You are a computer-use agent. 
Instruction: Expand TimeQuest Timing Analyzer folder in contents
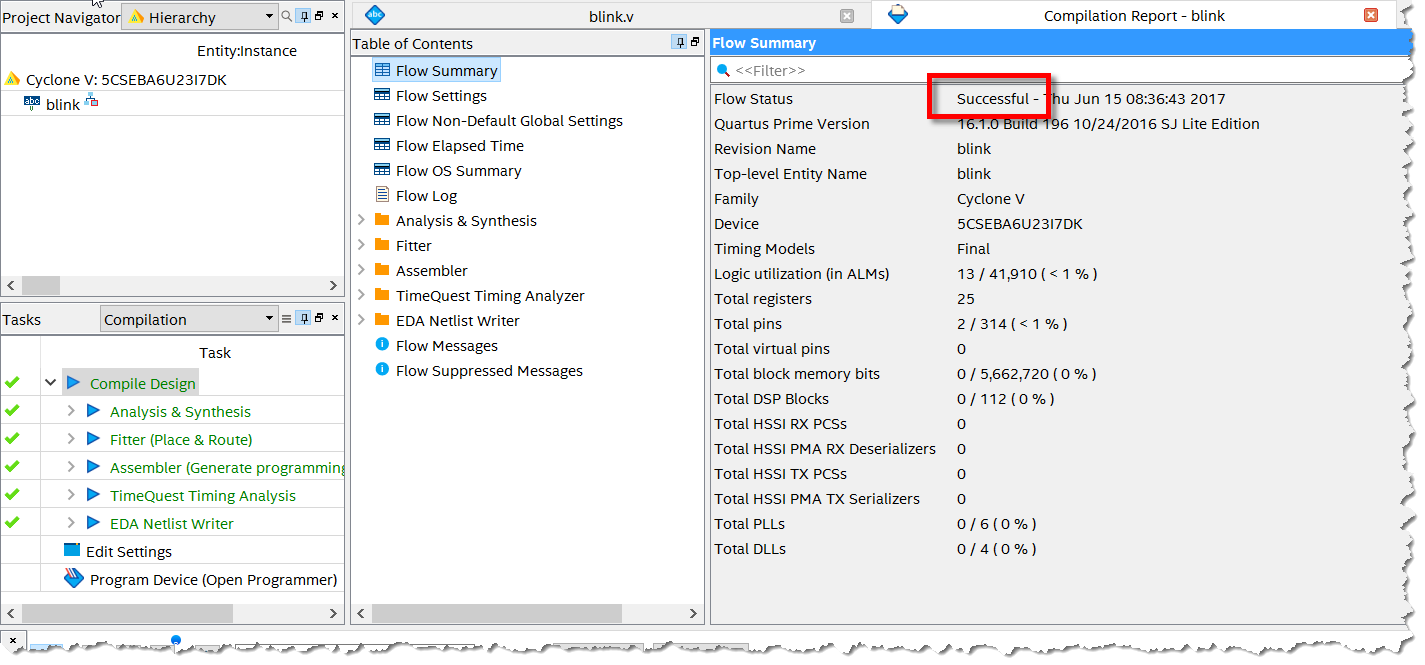point(361,295)
